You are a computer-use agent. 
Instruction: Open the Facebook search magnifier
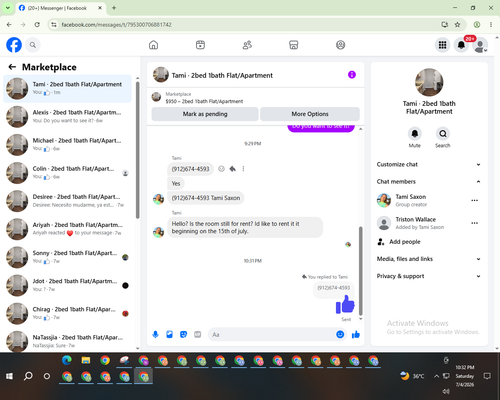pyautogui.click(x=33, y=45)
